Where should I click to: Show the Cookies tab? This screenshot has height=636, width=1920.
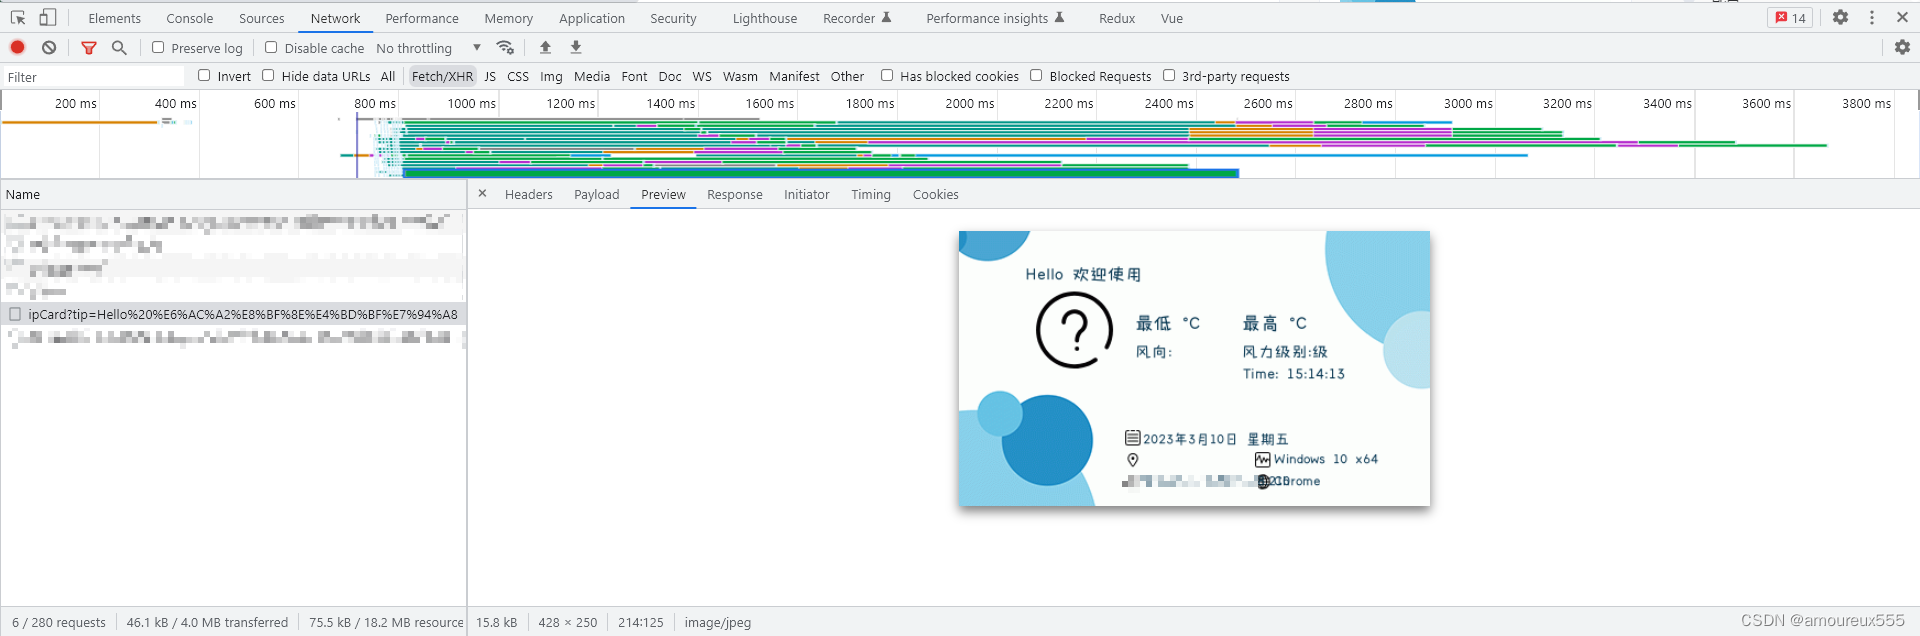936,194
